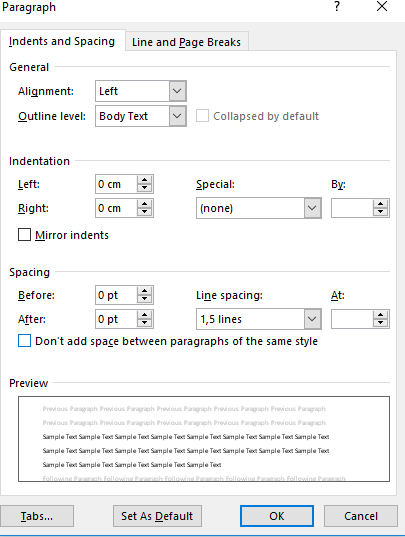This screenshot has height=537, width=405.
Task: Decrease the line spacing At value arrow
Action: [380, 323]
